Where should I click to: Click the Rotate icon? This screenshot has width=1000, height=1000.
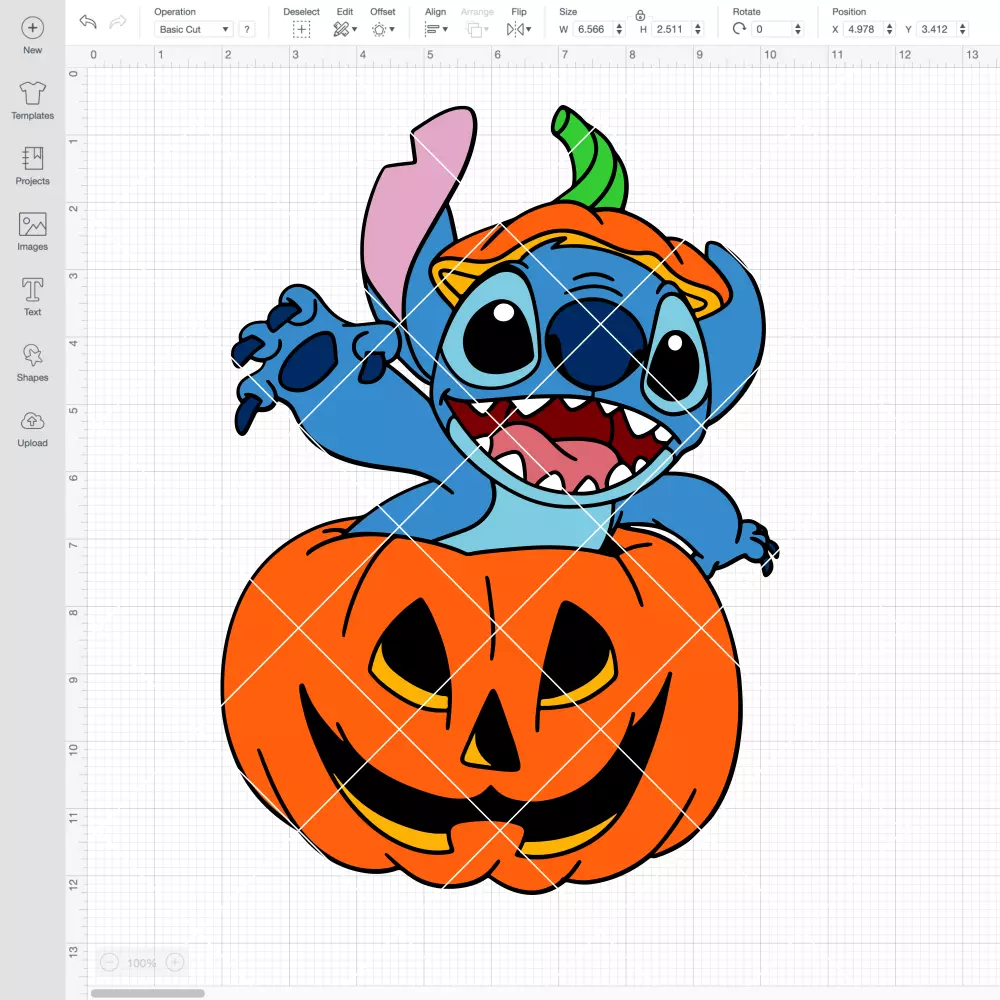(739, 29)
